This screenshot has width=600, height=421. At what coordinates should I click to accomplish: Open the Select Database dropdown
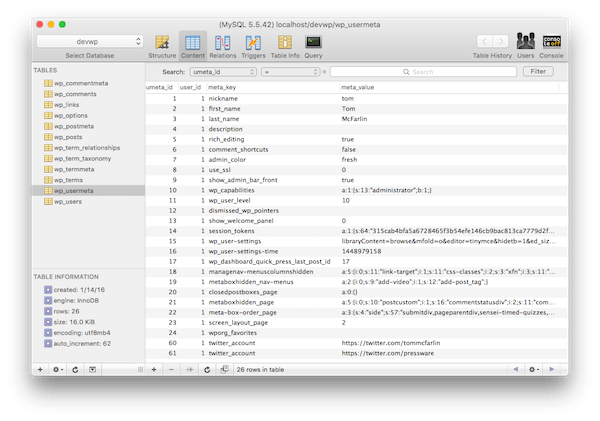coord(90,41)
